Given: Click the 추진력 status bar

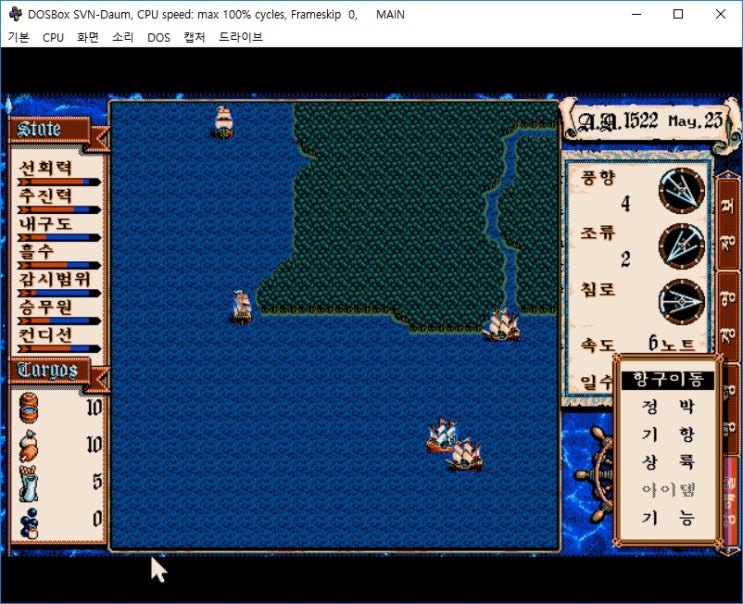Looking at the screenshot, I should 59,209.
